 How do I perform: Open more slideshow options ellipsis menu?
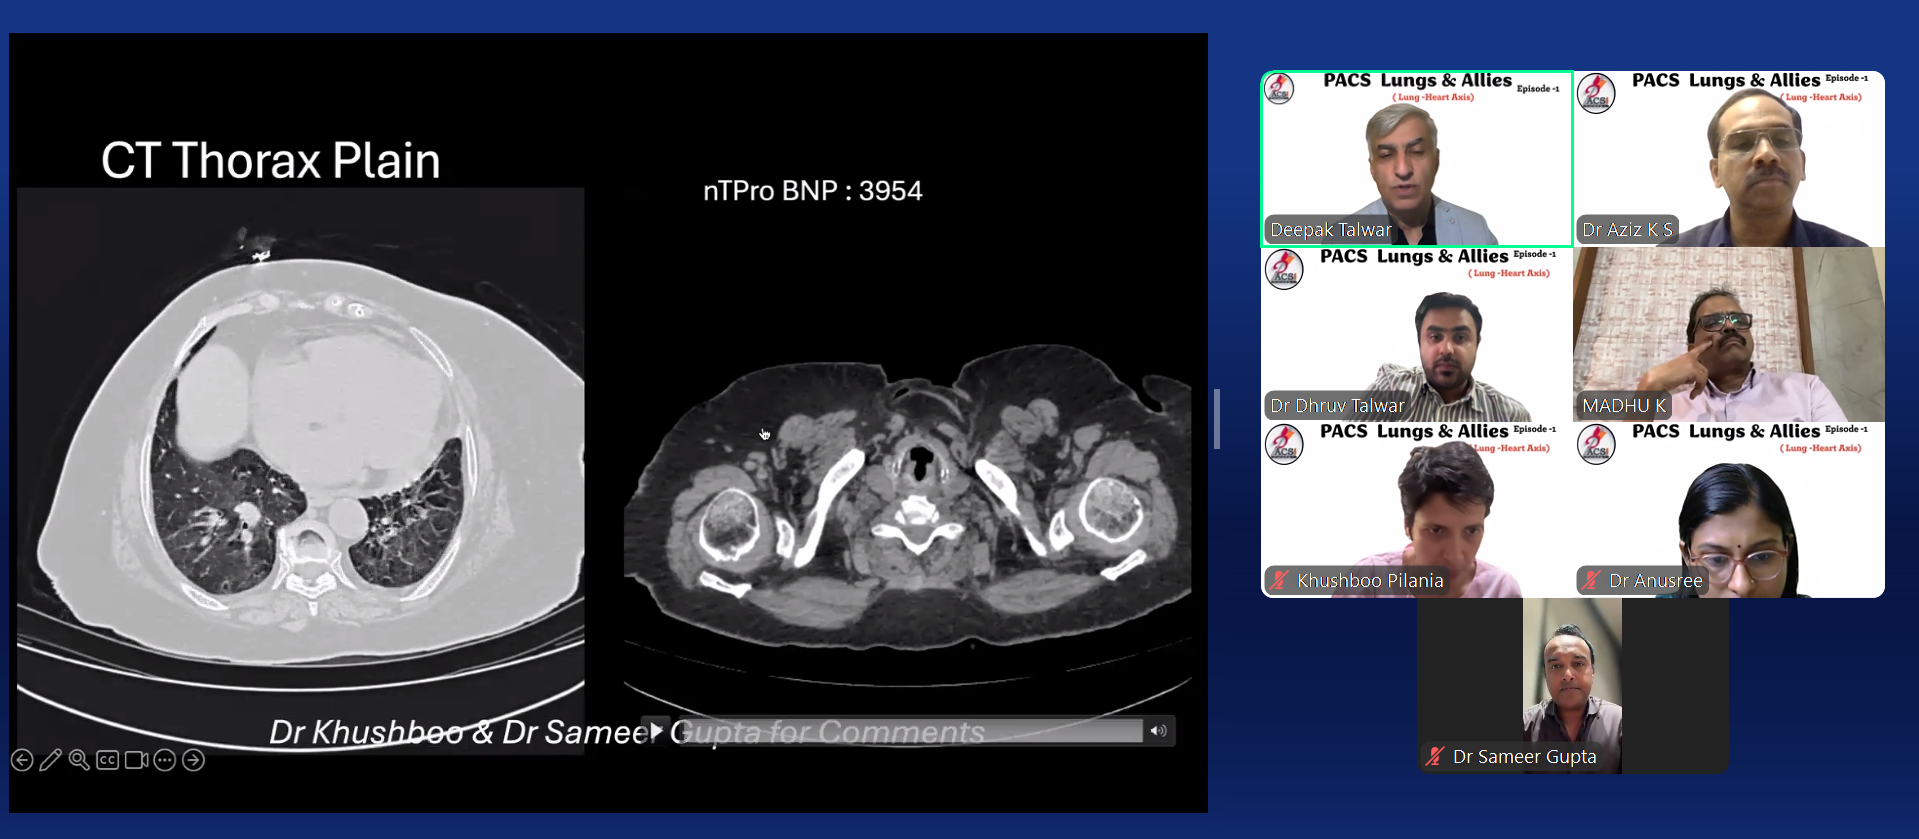(165, 761)
